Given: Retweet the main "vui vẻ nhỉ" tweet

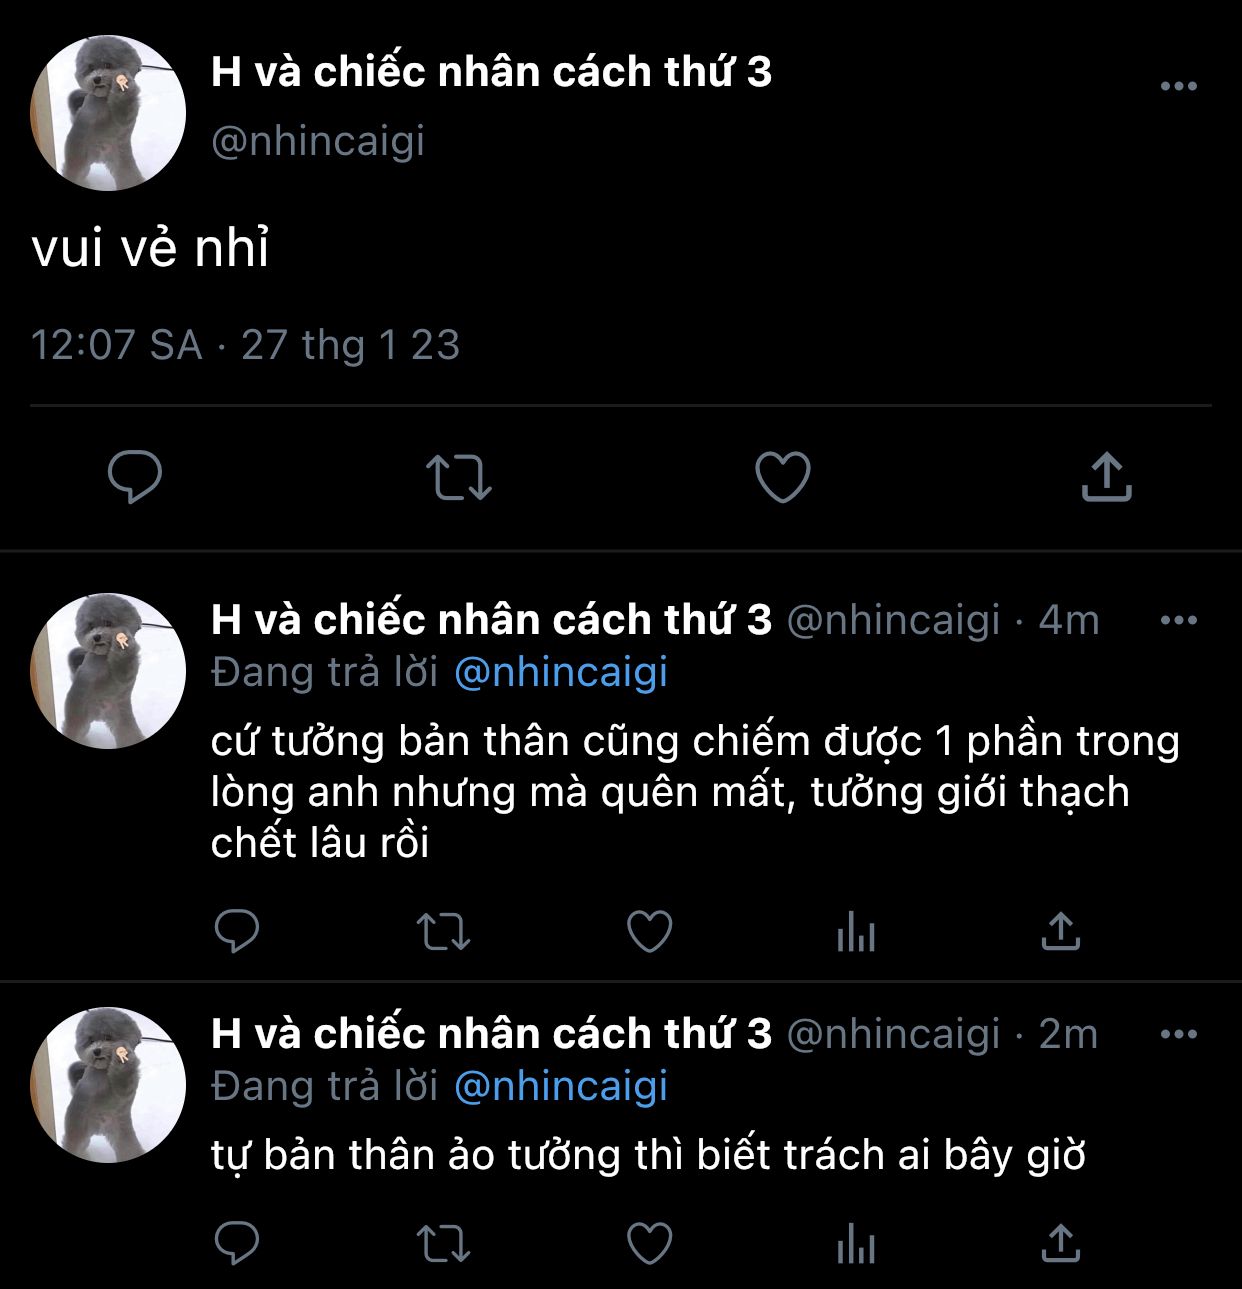Looking at the screenshot, I should coord(459,477).
